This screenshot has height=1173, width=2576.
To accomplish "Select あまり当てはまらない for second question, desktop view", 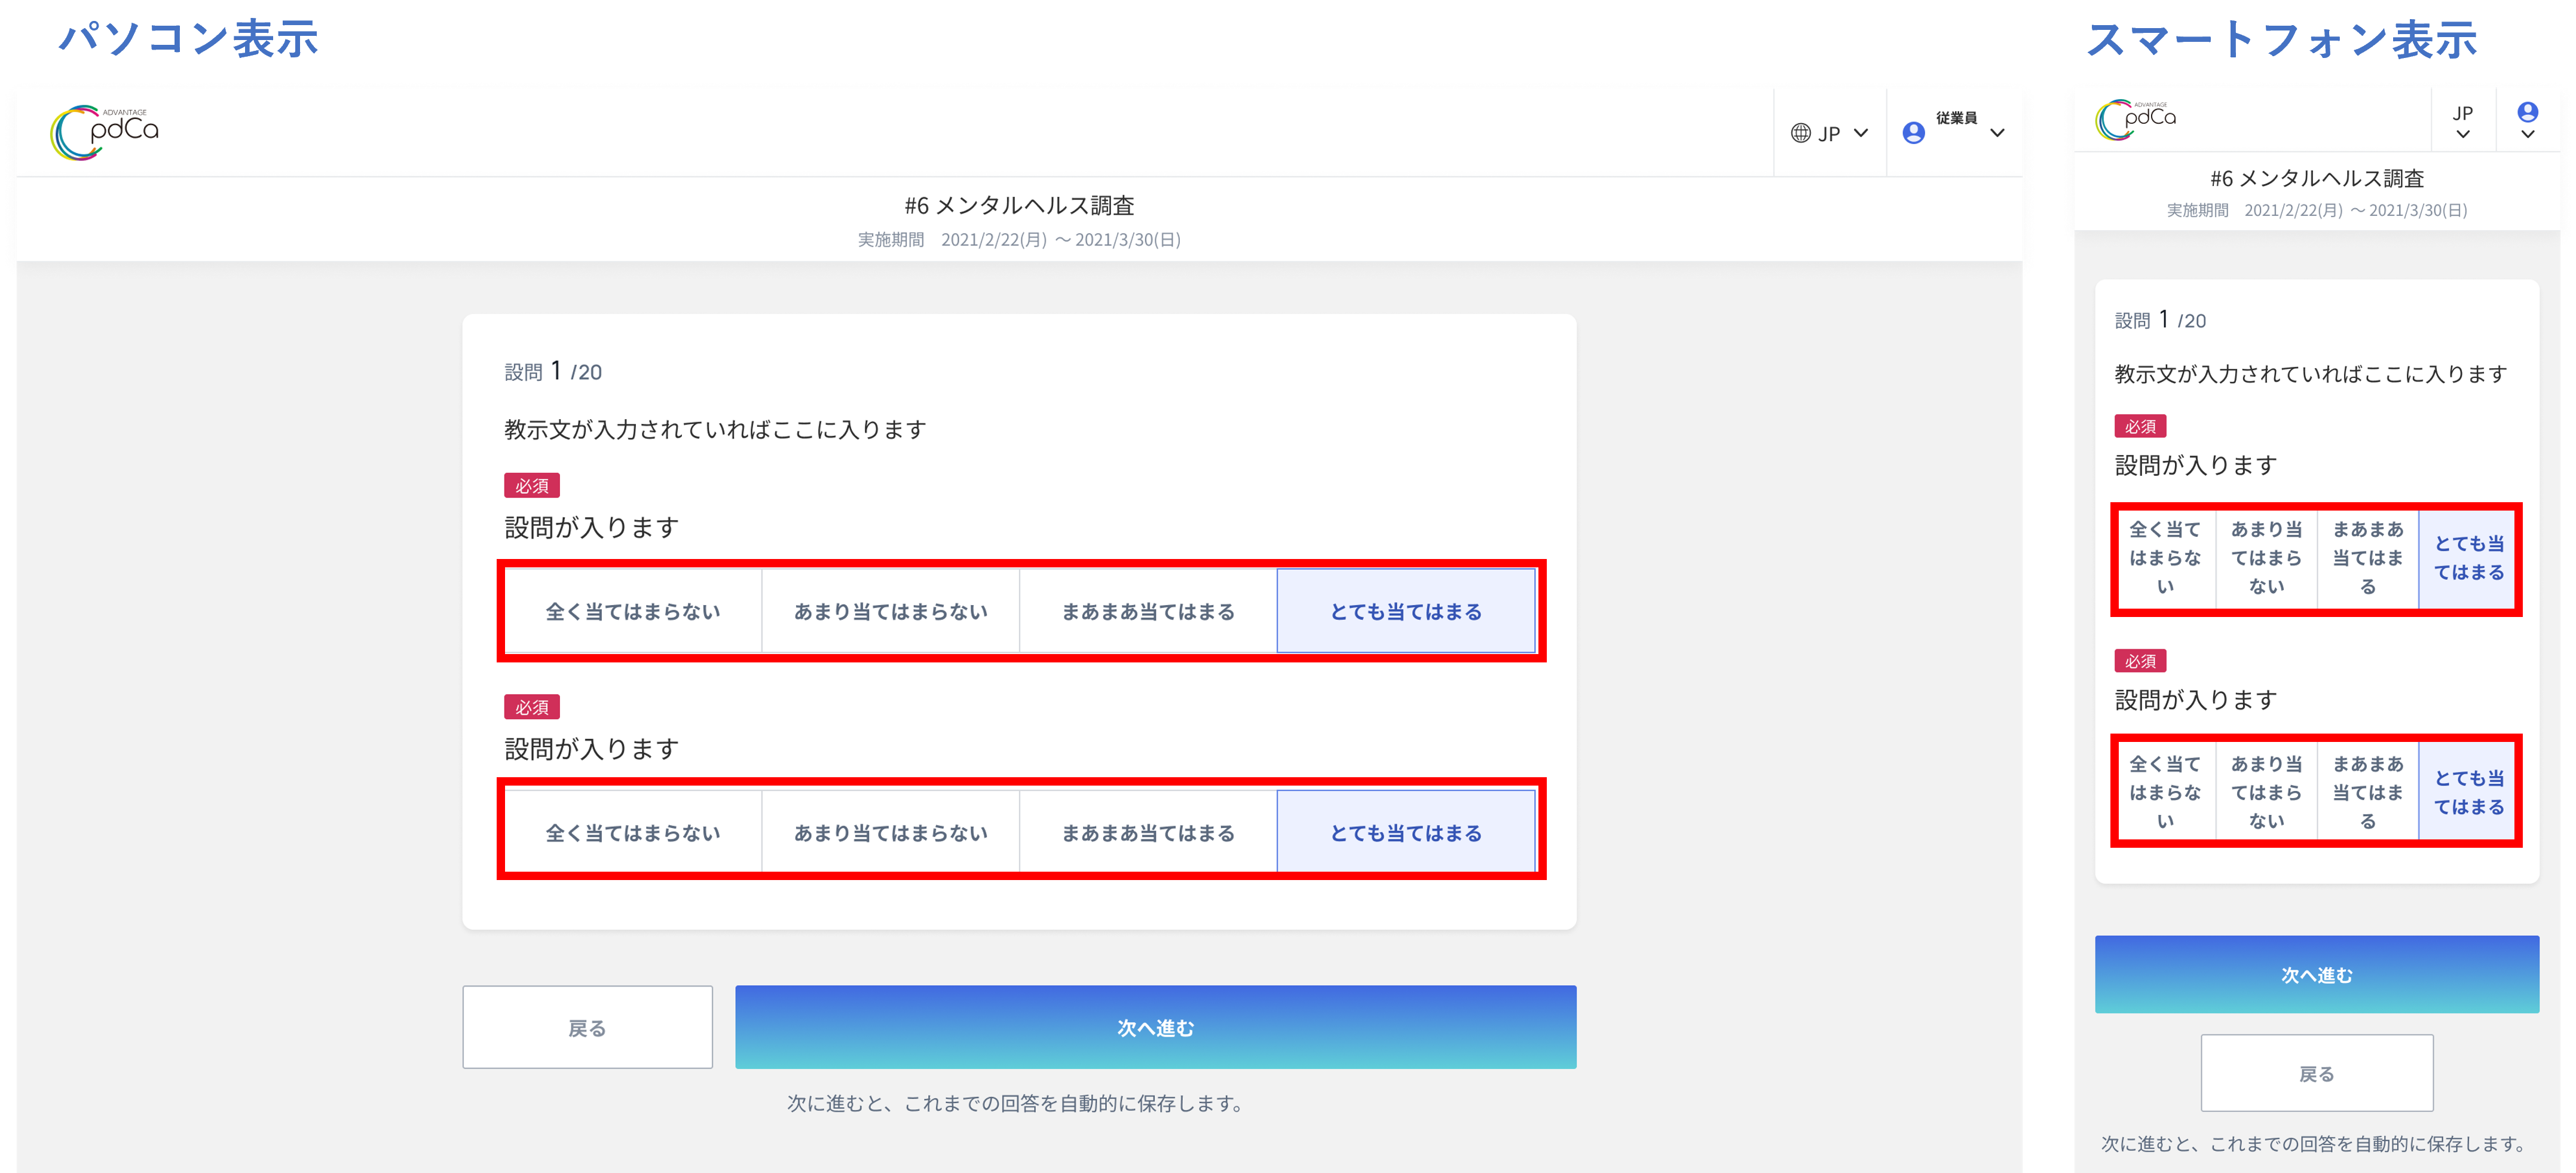I will point(891,832).
